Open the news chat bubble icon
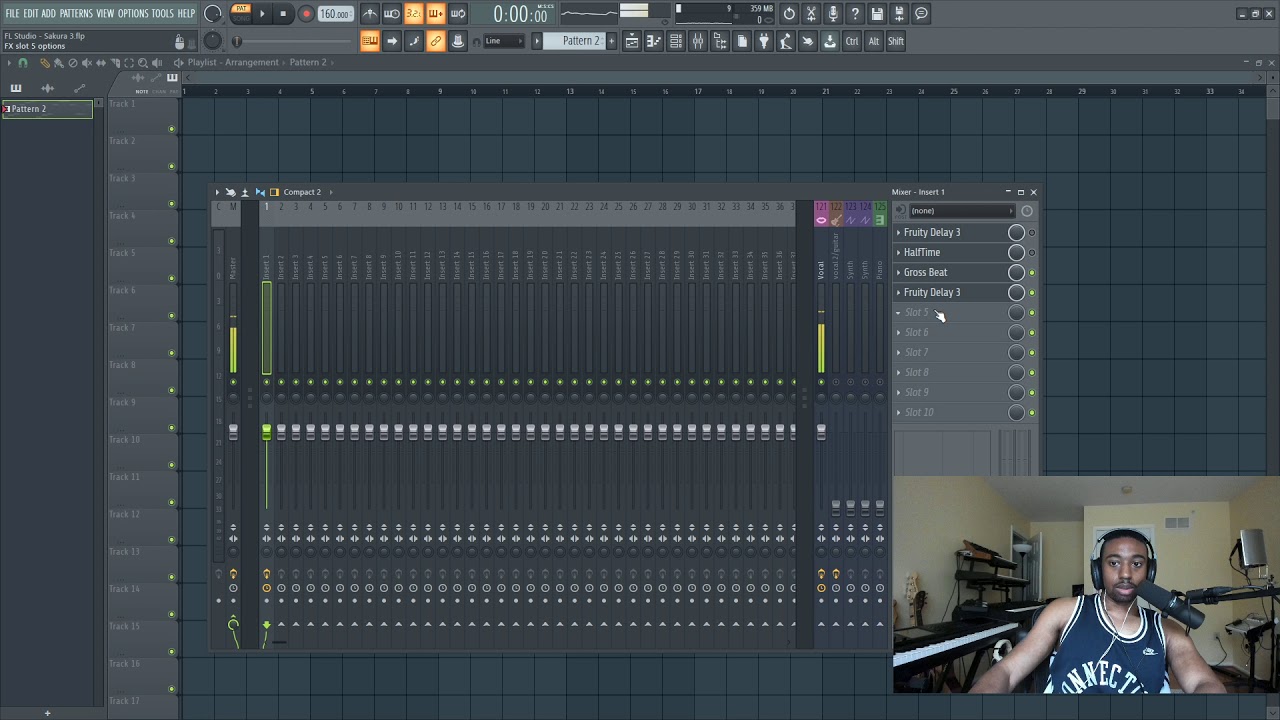The width and height of the screenshot is (1280, 720). click(921, 14)
